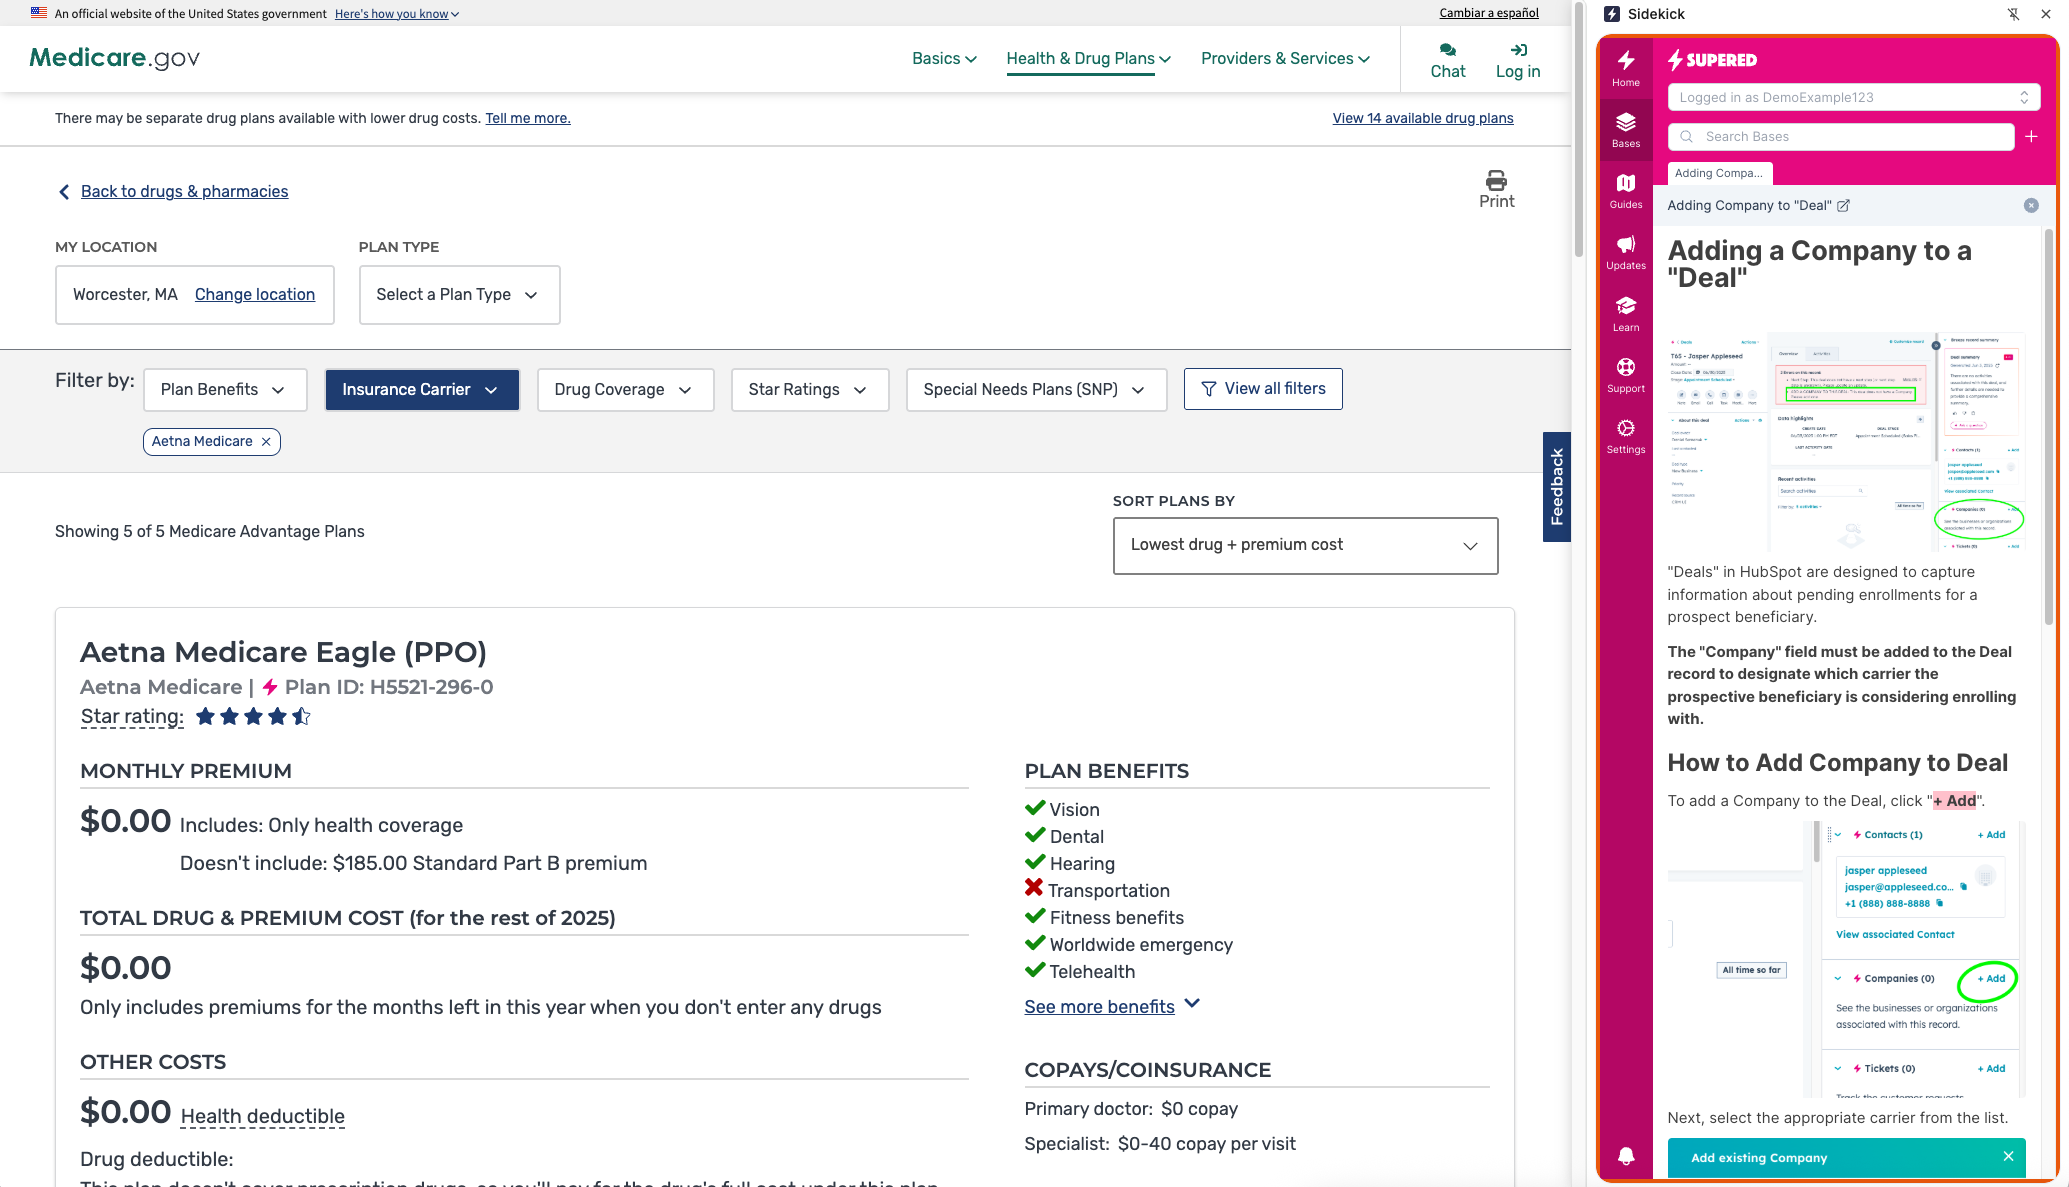Open Sidekick Home lightning icon
The width and height of the screenshot is (2069, 1187).
point(1626,60)
